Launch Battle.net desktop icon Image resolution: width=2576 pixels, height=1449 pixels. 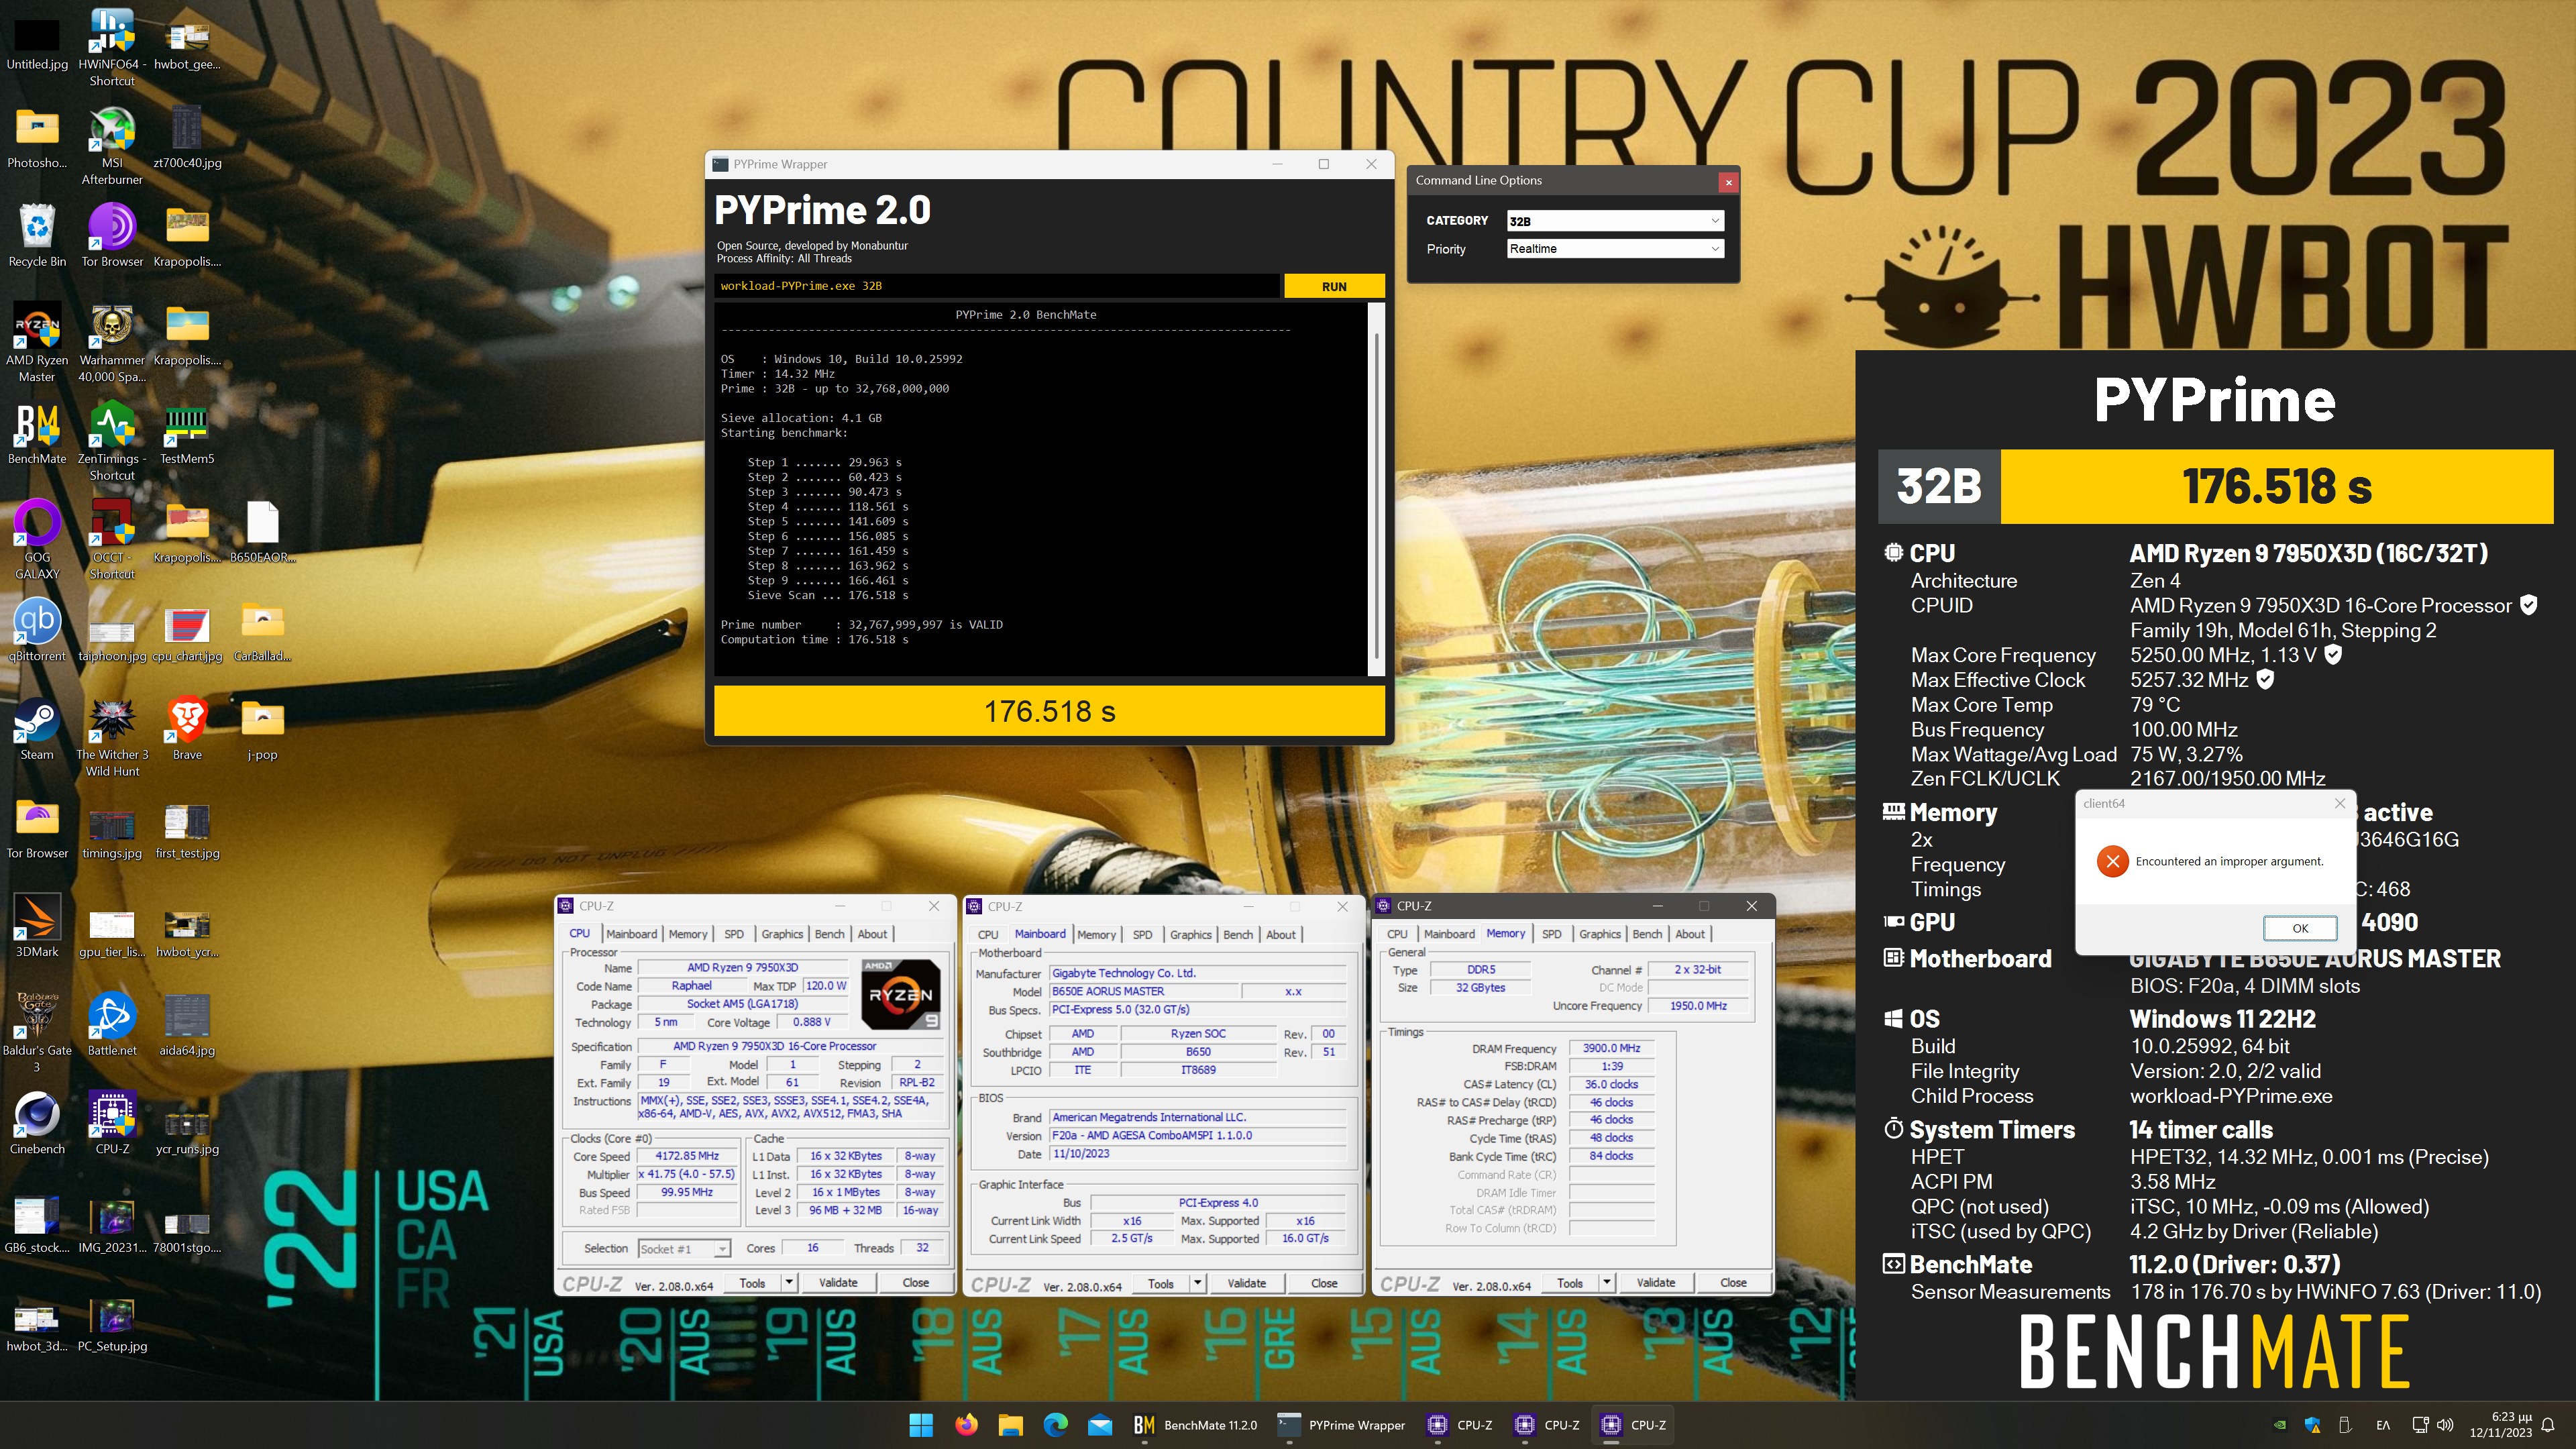pyautogui.click(x=112, y=1025)
